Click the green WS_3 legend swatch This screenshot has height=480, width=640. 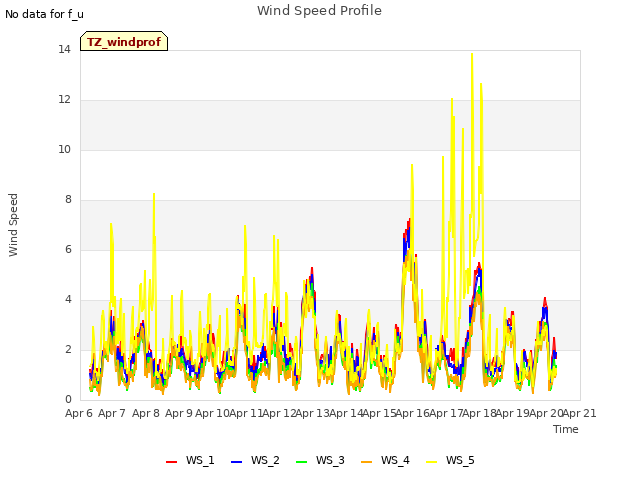coord(302,462)
